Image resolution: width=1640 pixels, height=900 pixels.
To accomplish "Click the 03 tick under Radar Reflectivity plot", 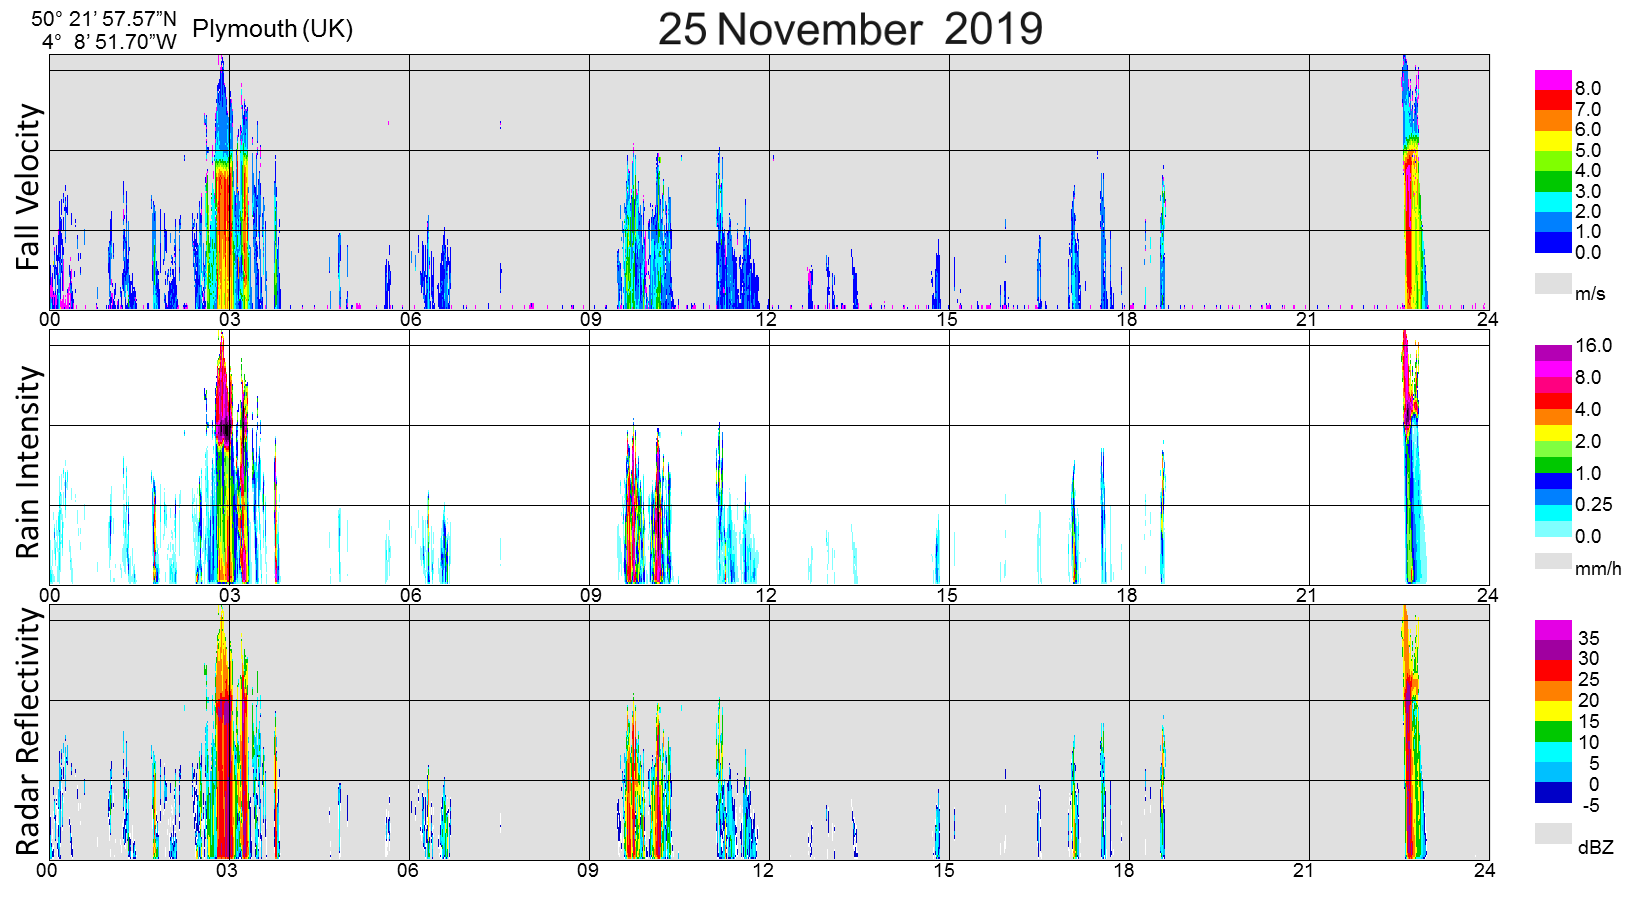I will click(x=227, y=870).
